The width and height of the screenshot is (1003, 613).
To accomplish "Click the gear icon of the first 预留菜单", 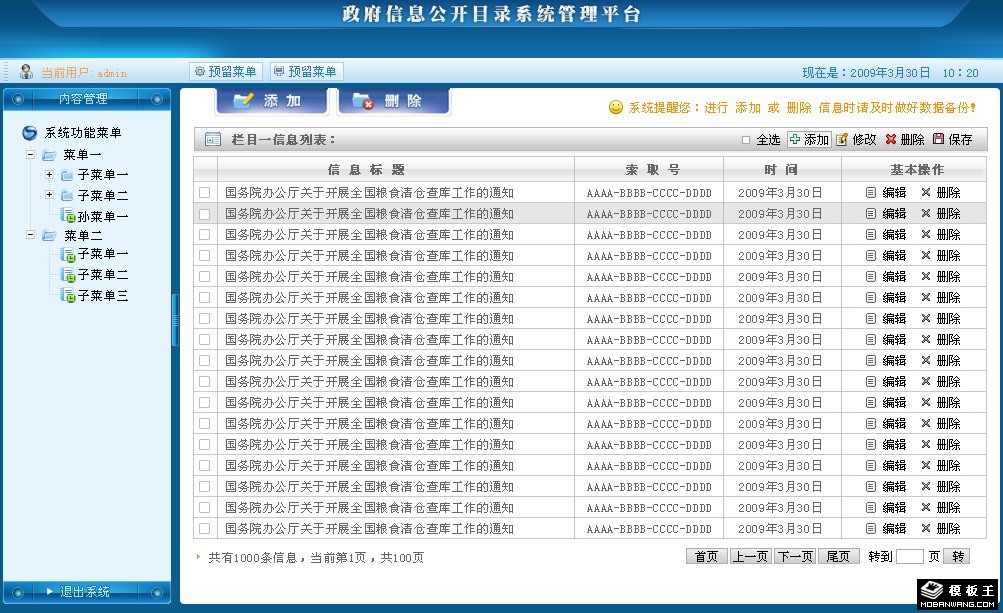I will pyautogui.click(x=200, y=72).
